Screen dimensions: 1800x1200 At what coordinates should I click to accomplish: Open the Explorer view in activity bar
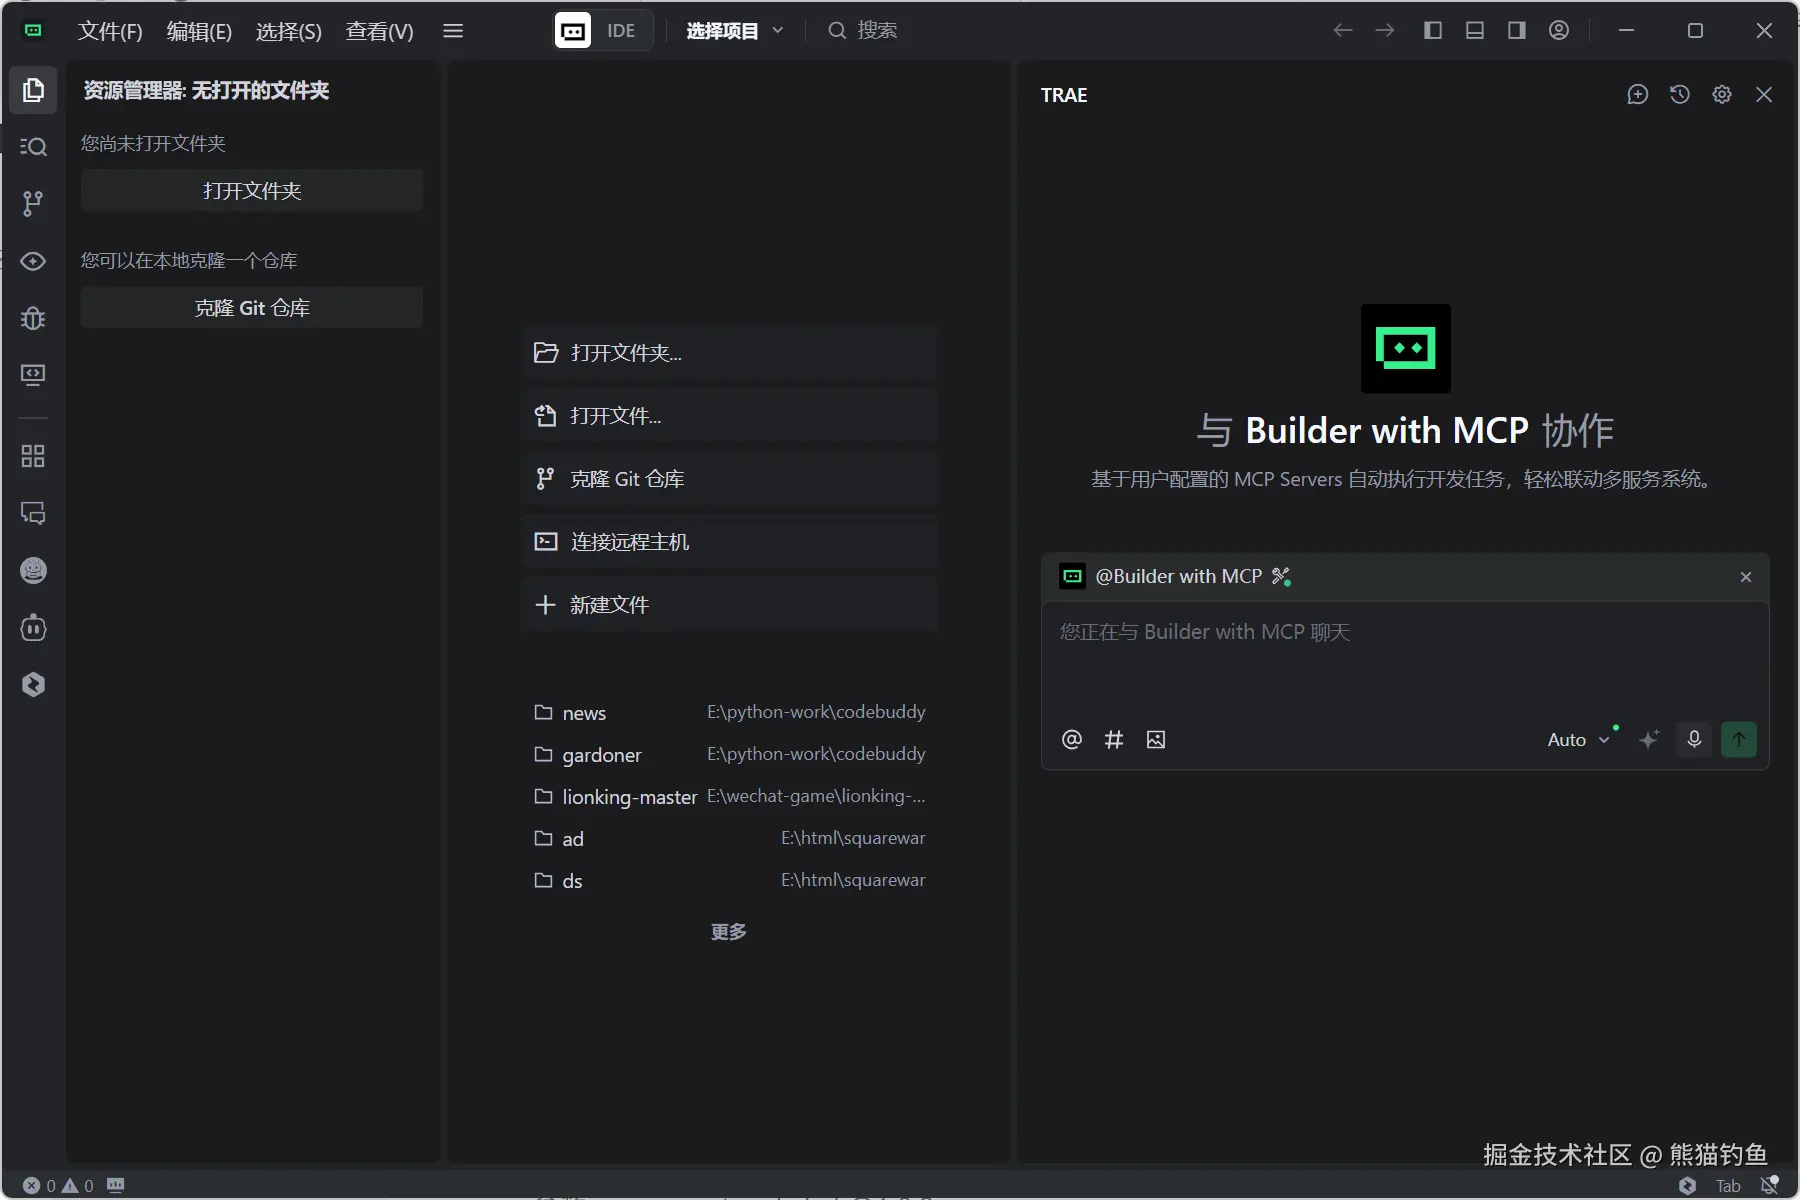tap(33, 90)
